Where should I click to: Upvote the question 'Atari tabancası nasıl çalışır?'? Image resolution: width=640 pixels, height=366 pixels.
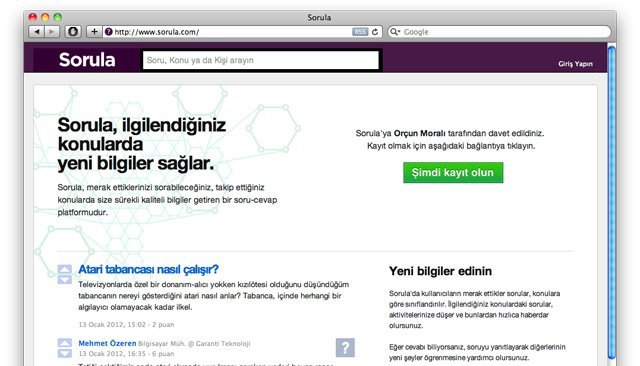[64, 269]
